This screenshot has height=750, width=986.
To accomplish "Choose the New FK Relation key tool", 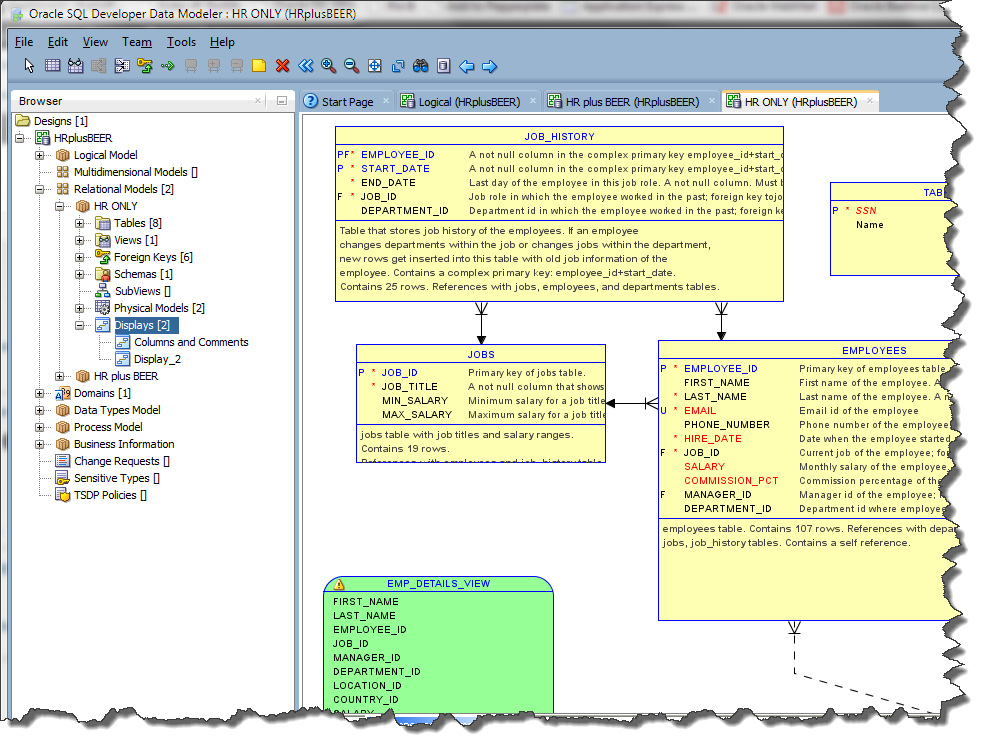I will [x=145, y=65].
